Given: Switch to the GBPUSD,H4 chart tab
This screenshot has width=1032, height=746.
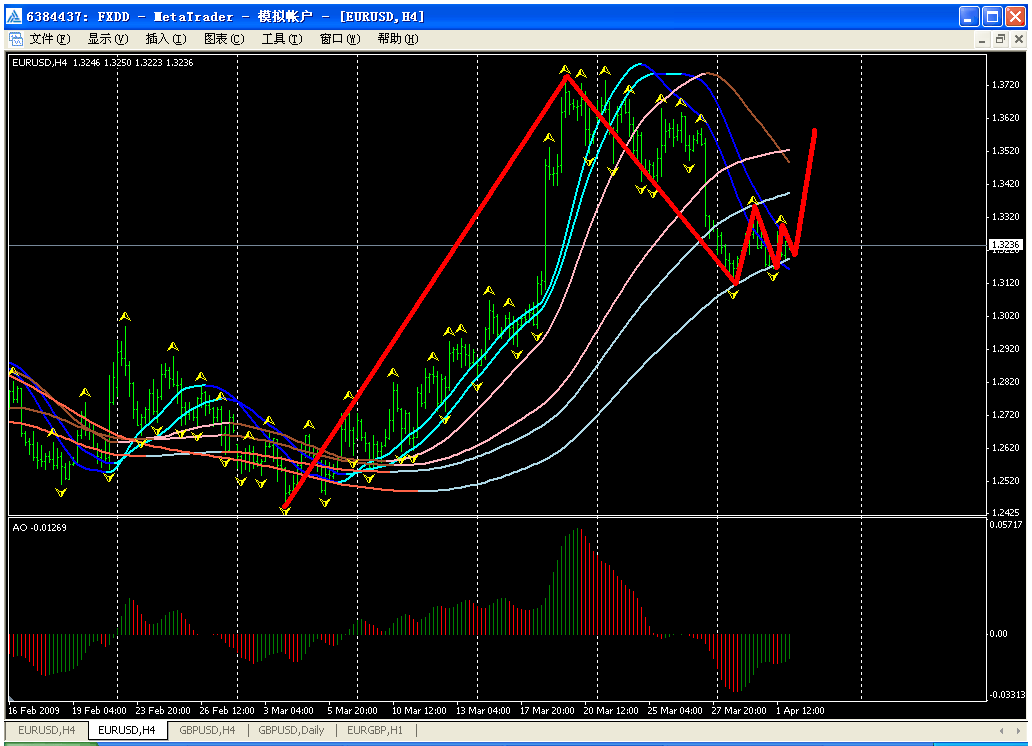Looking at the screenshot, I should tap(207, 731).
